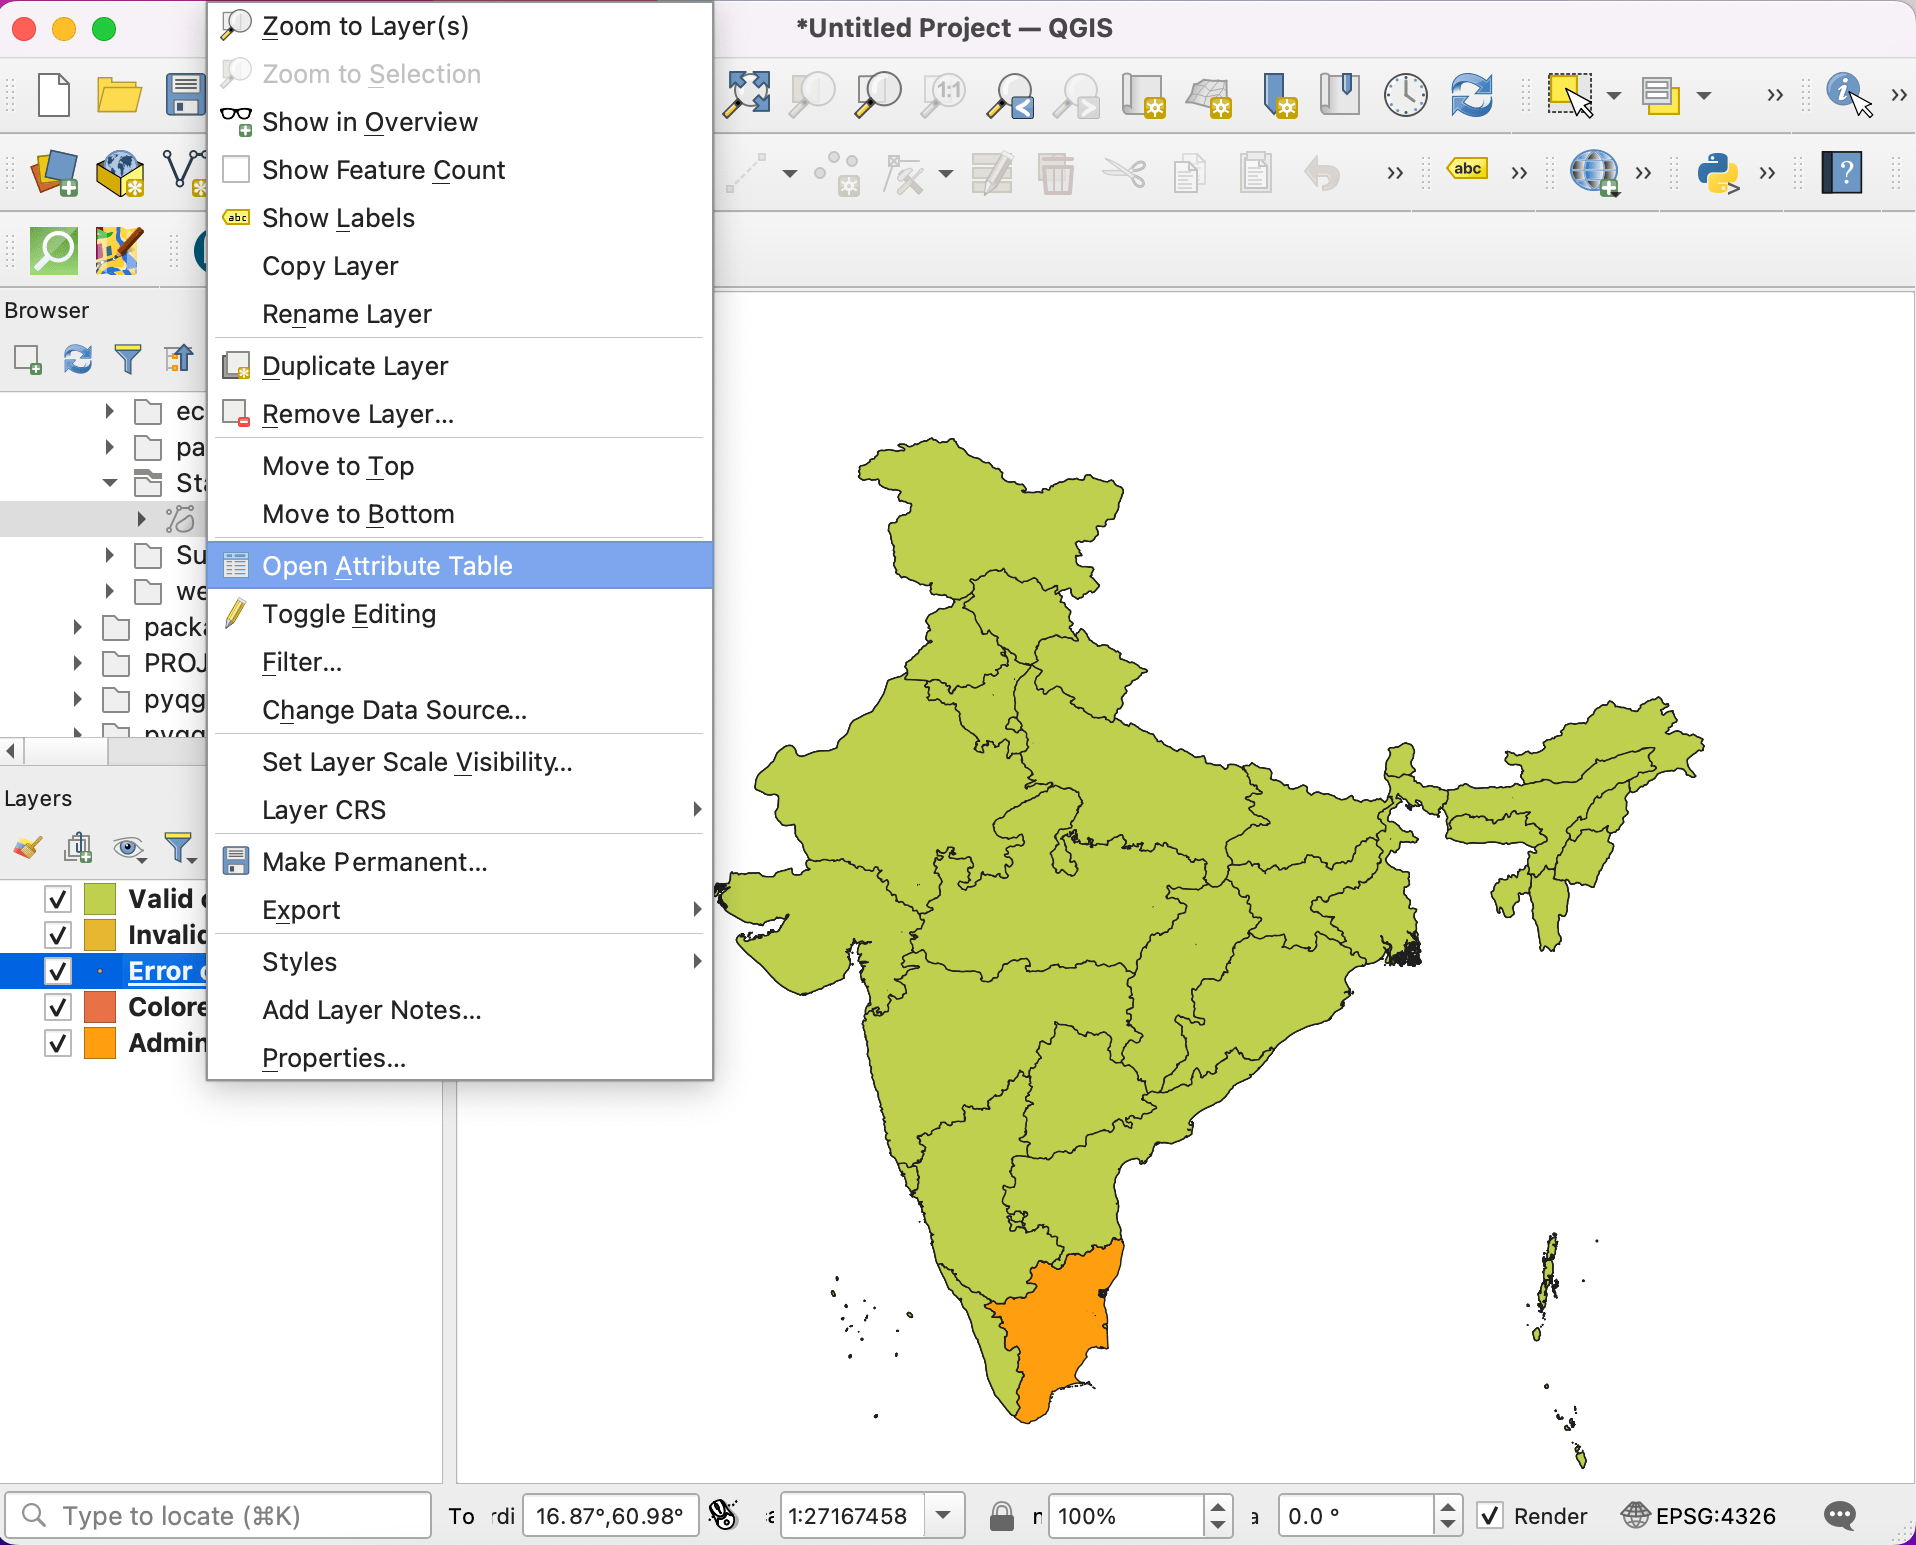Select the Identify Features tool
This screenshot has height=1545, width=1916.
(x=1843, y=95)
